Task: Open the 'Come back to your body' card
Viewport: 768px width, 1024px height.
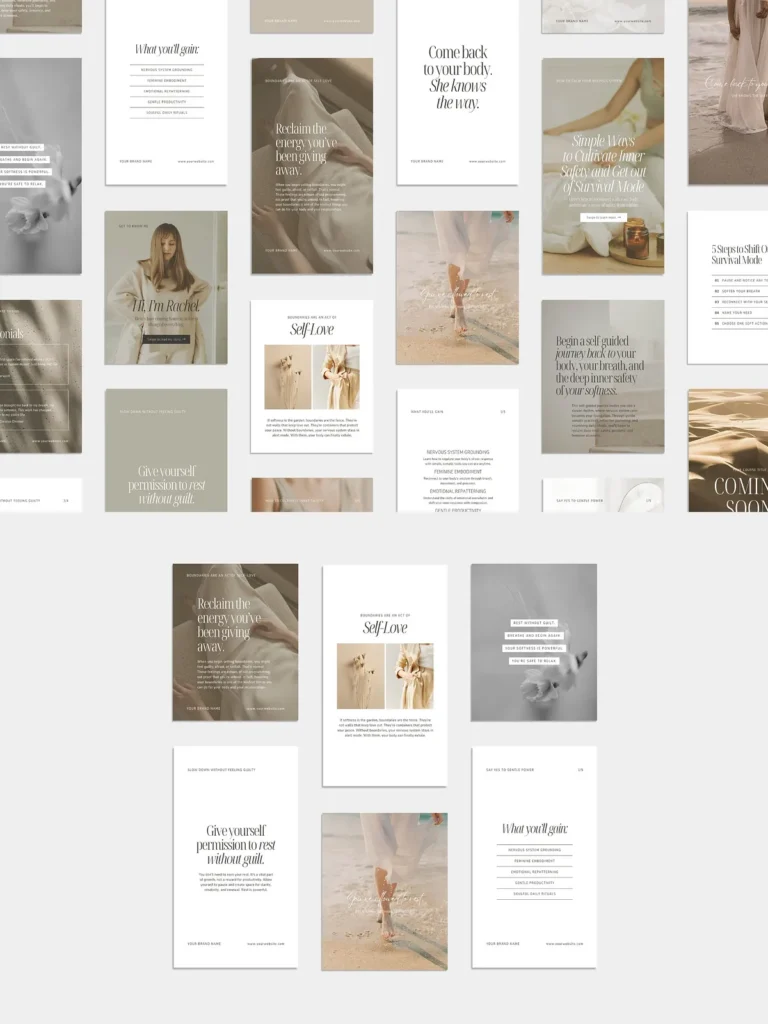Action: [x=457, y=92]
